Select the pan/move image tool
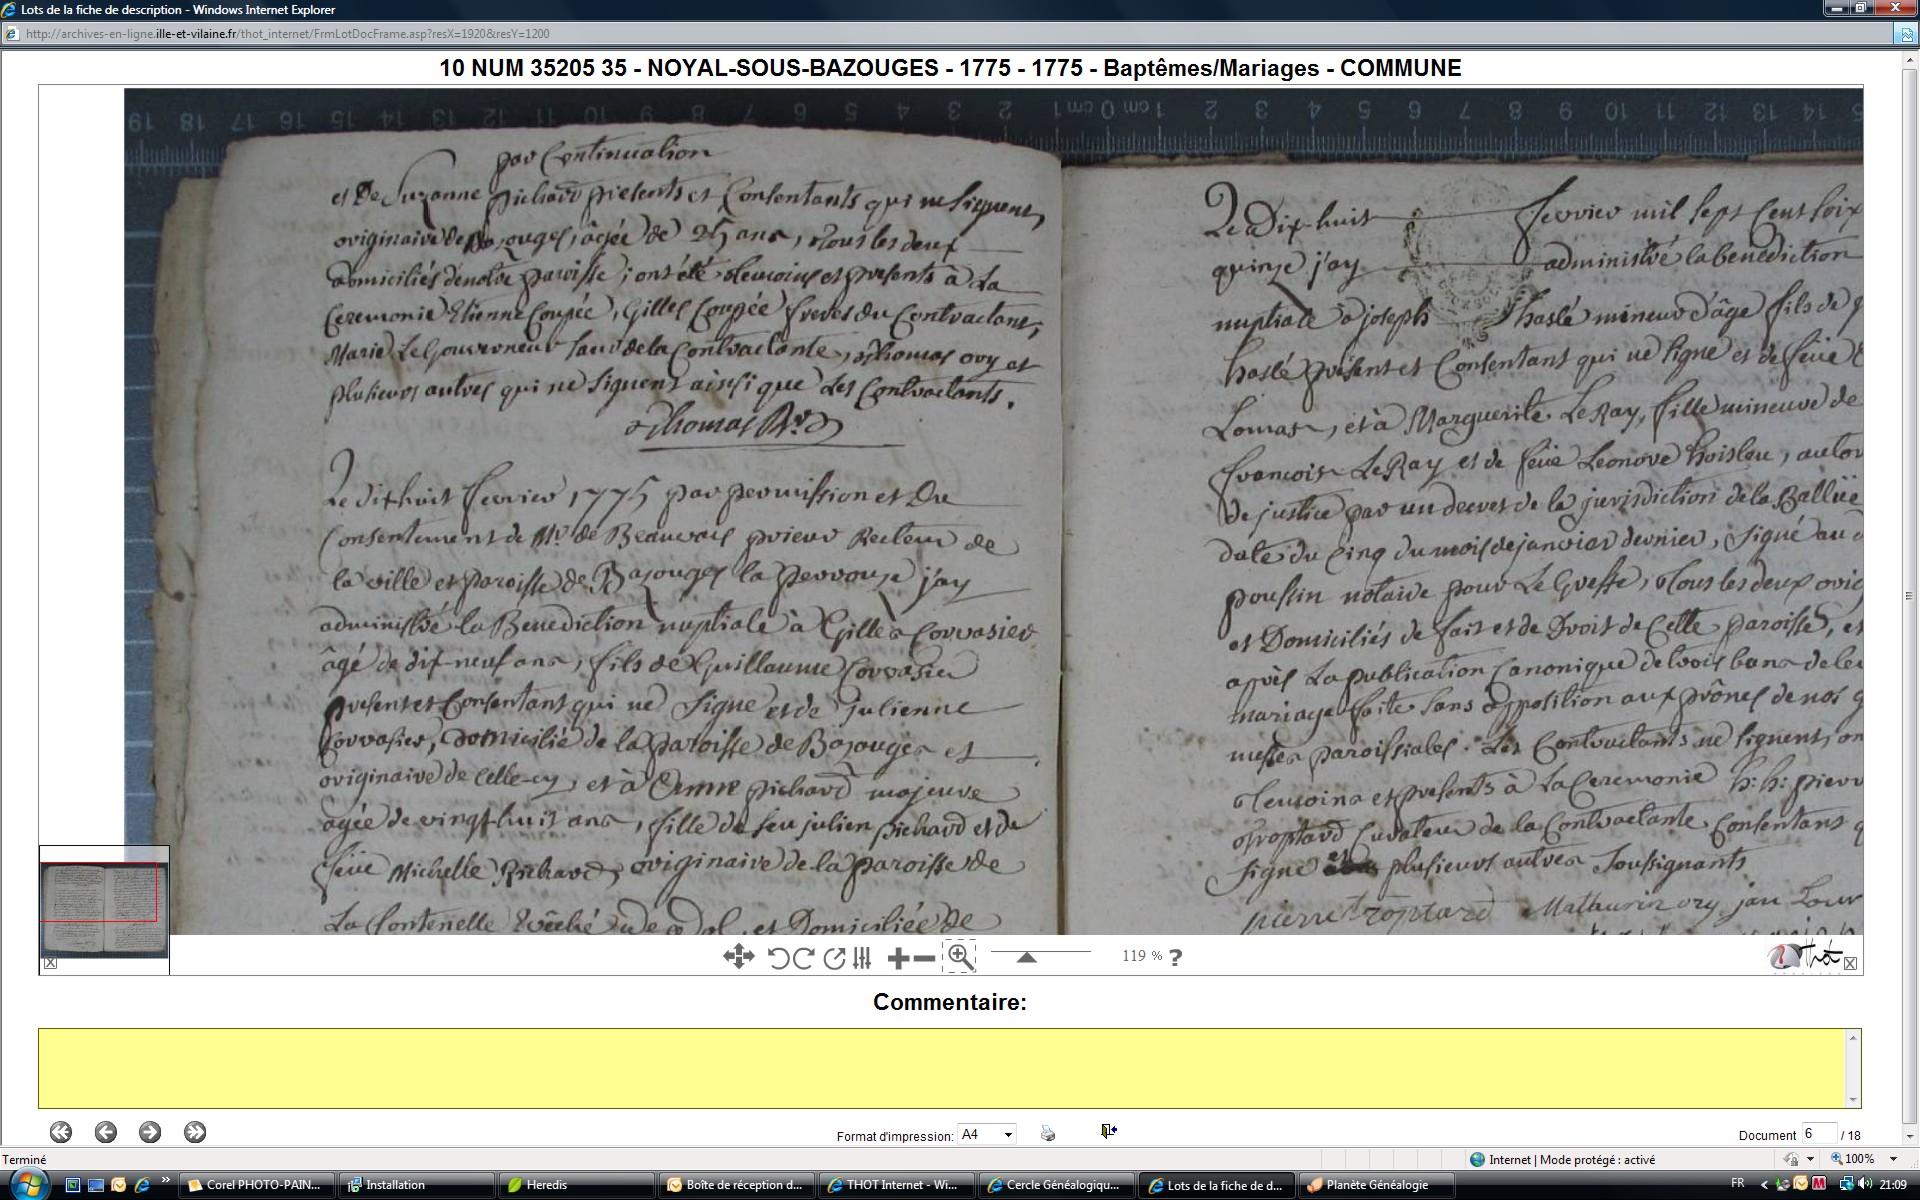Viewport: 1920px width, 1200px height. [738, 957]
